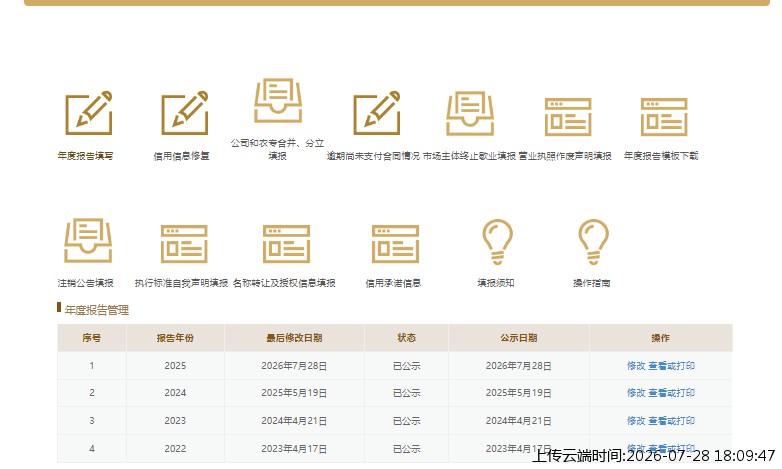Screen dimensions: 782x469
Task: Select the 2025 report year cell
Action: [x=175, y=366]
